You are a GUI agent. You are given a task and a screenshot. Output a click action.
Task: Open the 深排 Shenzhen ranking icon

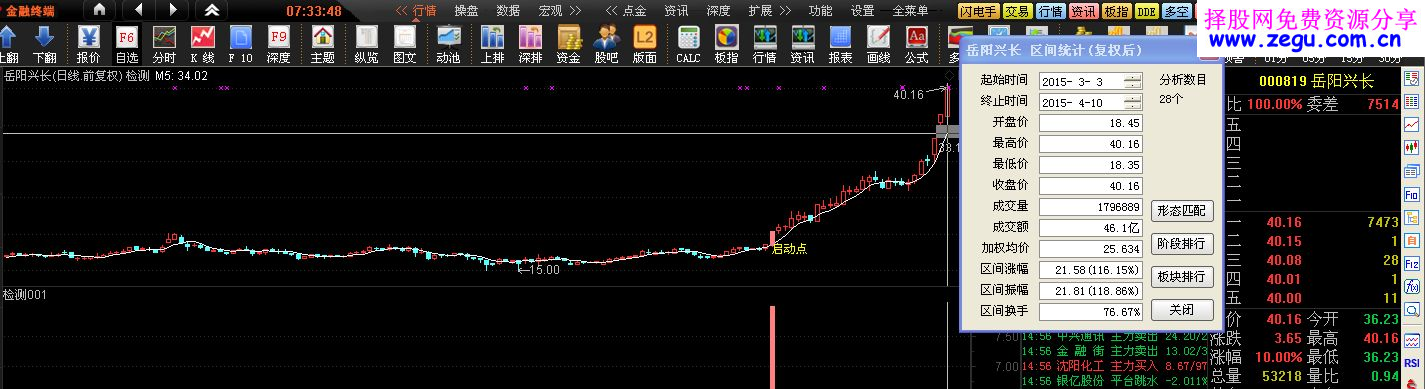531,44
